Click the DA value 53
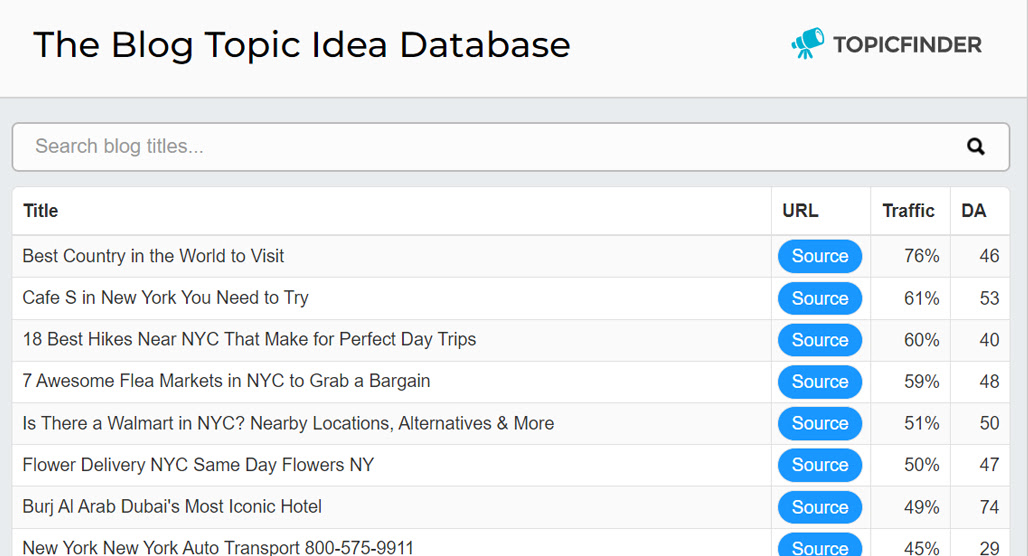Screen dimensions: 1028x556 [x=989, y=298]
